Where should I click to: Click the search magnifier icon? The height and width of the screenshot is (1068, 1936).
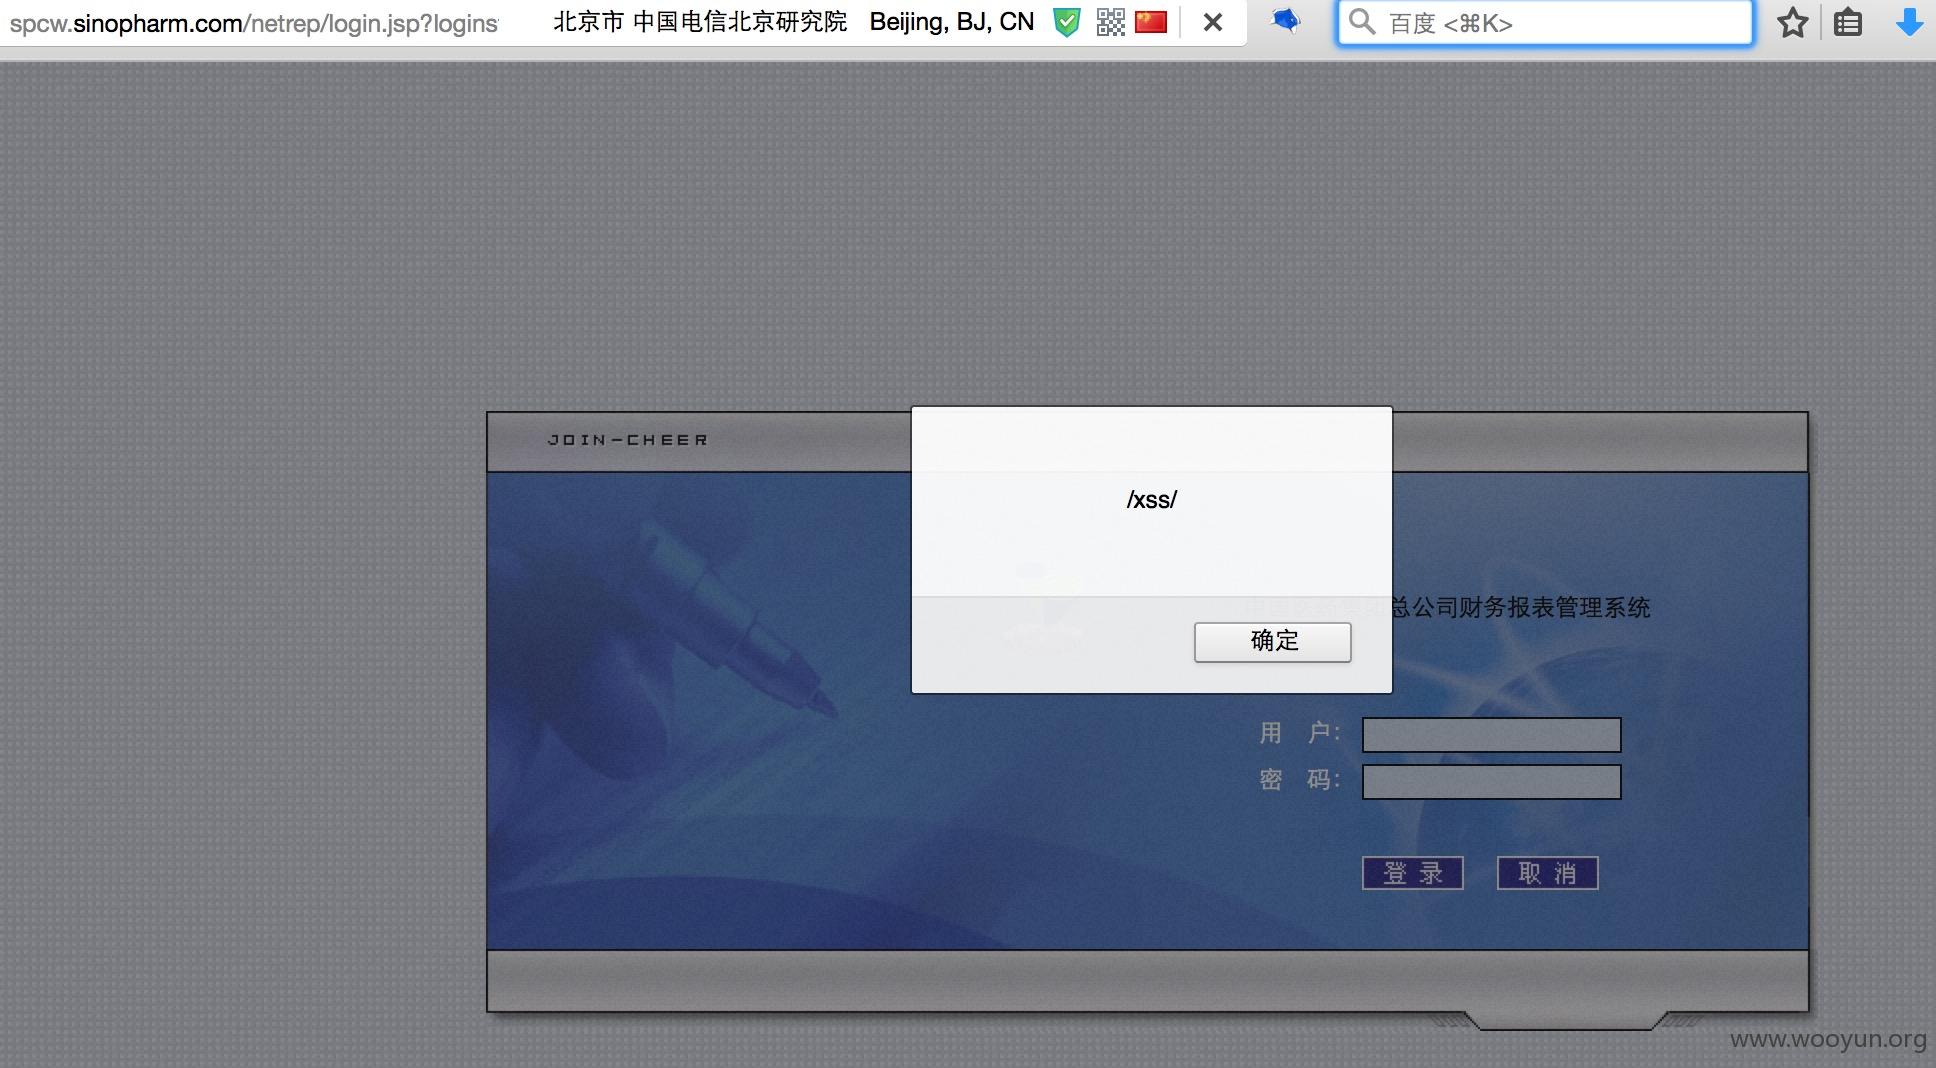pos(1361,22)
